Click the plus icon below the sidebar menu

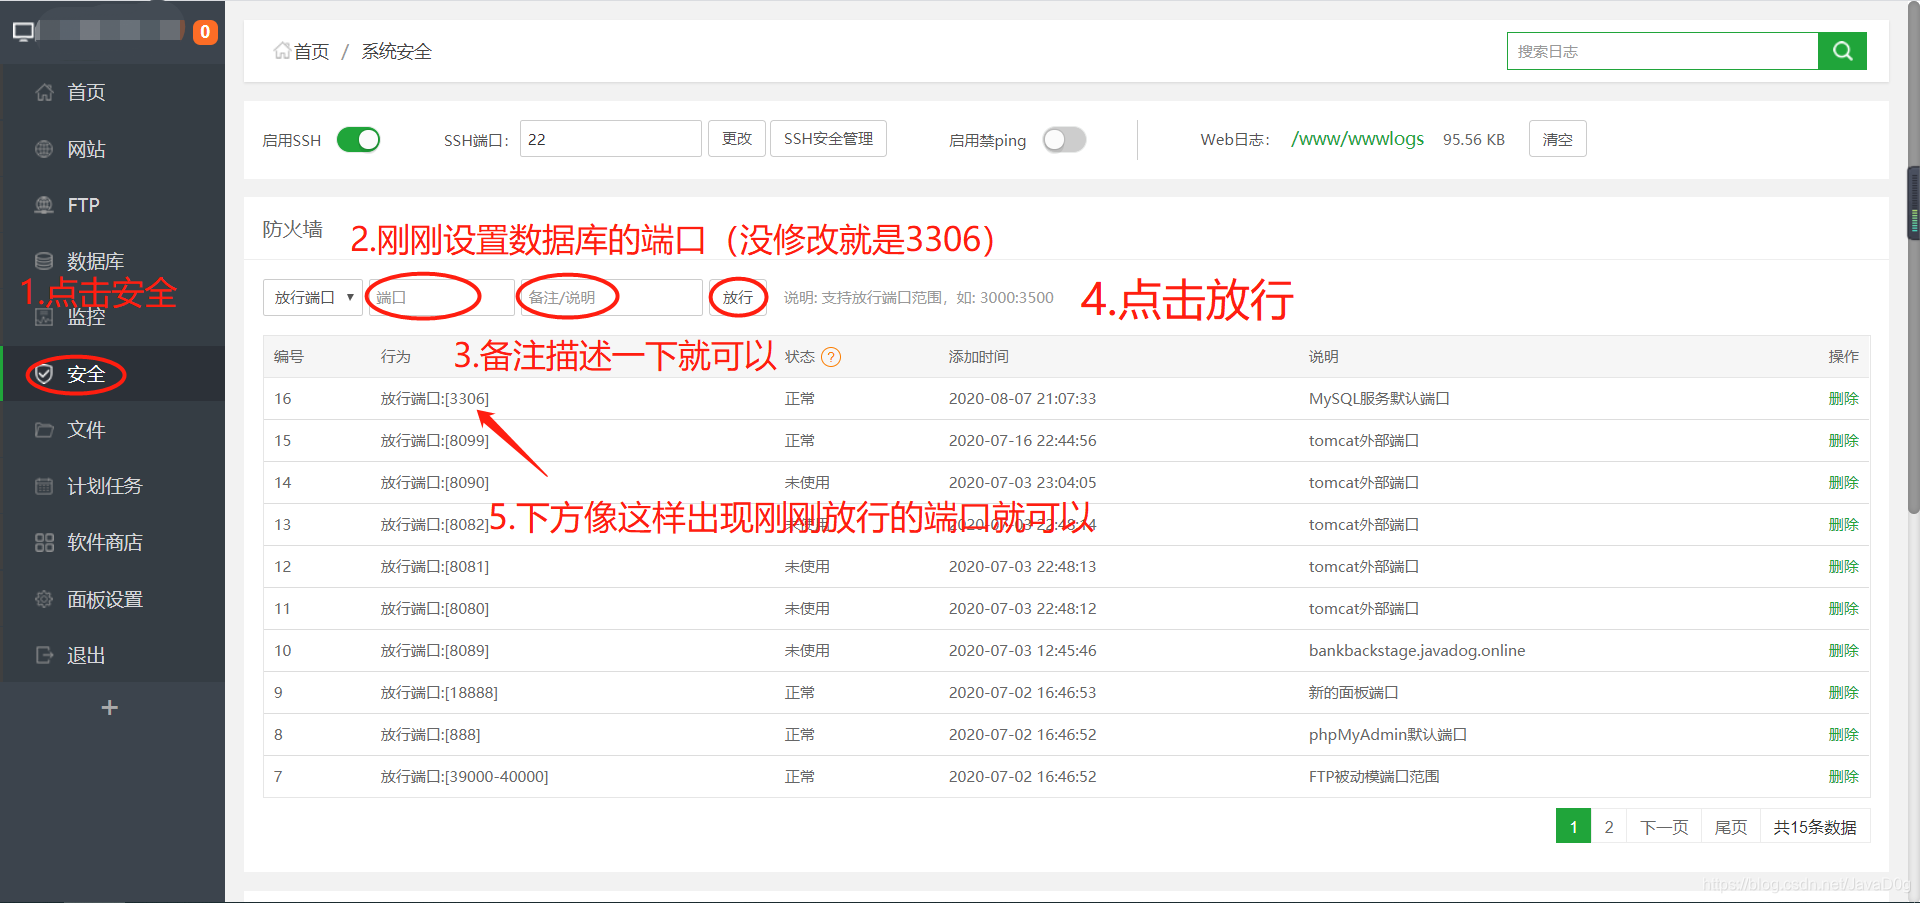point(110,707)
